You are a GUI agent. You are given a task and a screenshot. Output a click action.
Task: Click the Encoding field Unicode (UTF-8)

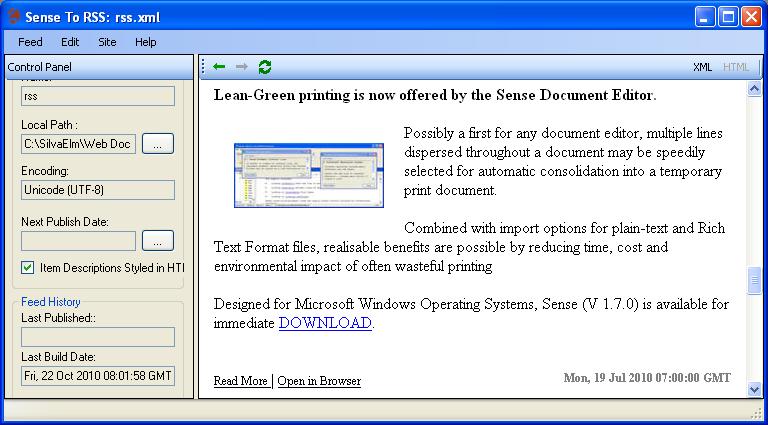coord(98,190)
